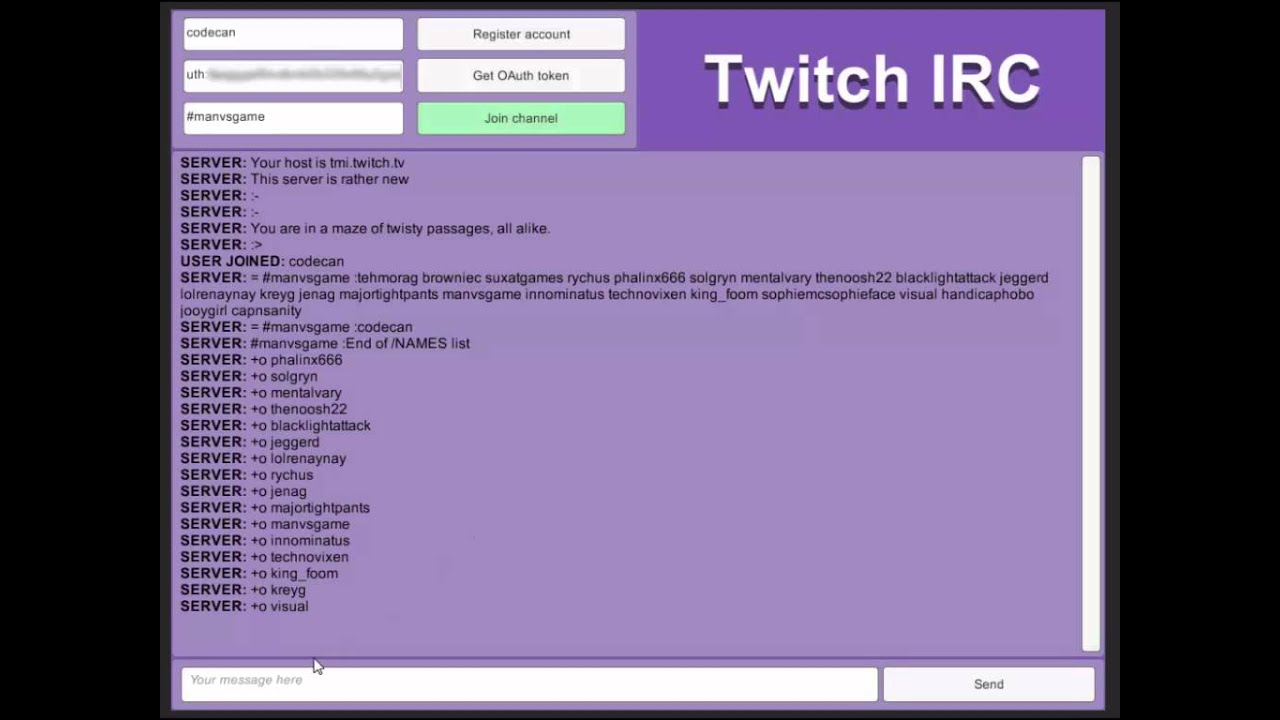
Task: Click the '+o solgryn' line
Action: coord(249,376)
